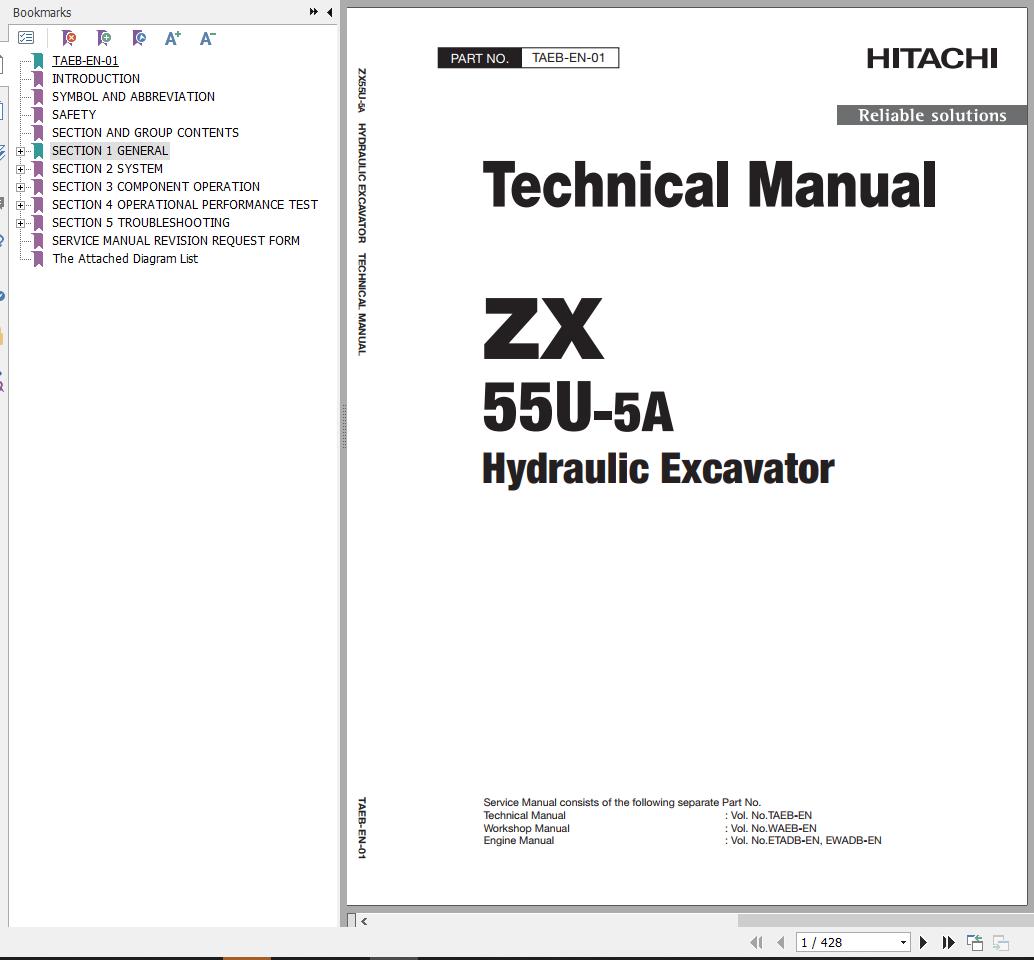Expand SECTION 5 TROUBLESHOOTING tree node
The height and width of the screenshot is (960, 1034).
click(20, 223)
